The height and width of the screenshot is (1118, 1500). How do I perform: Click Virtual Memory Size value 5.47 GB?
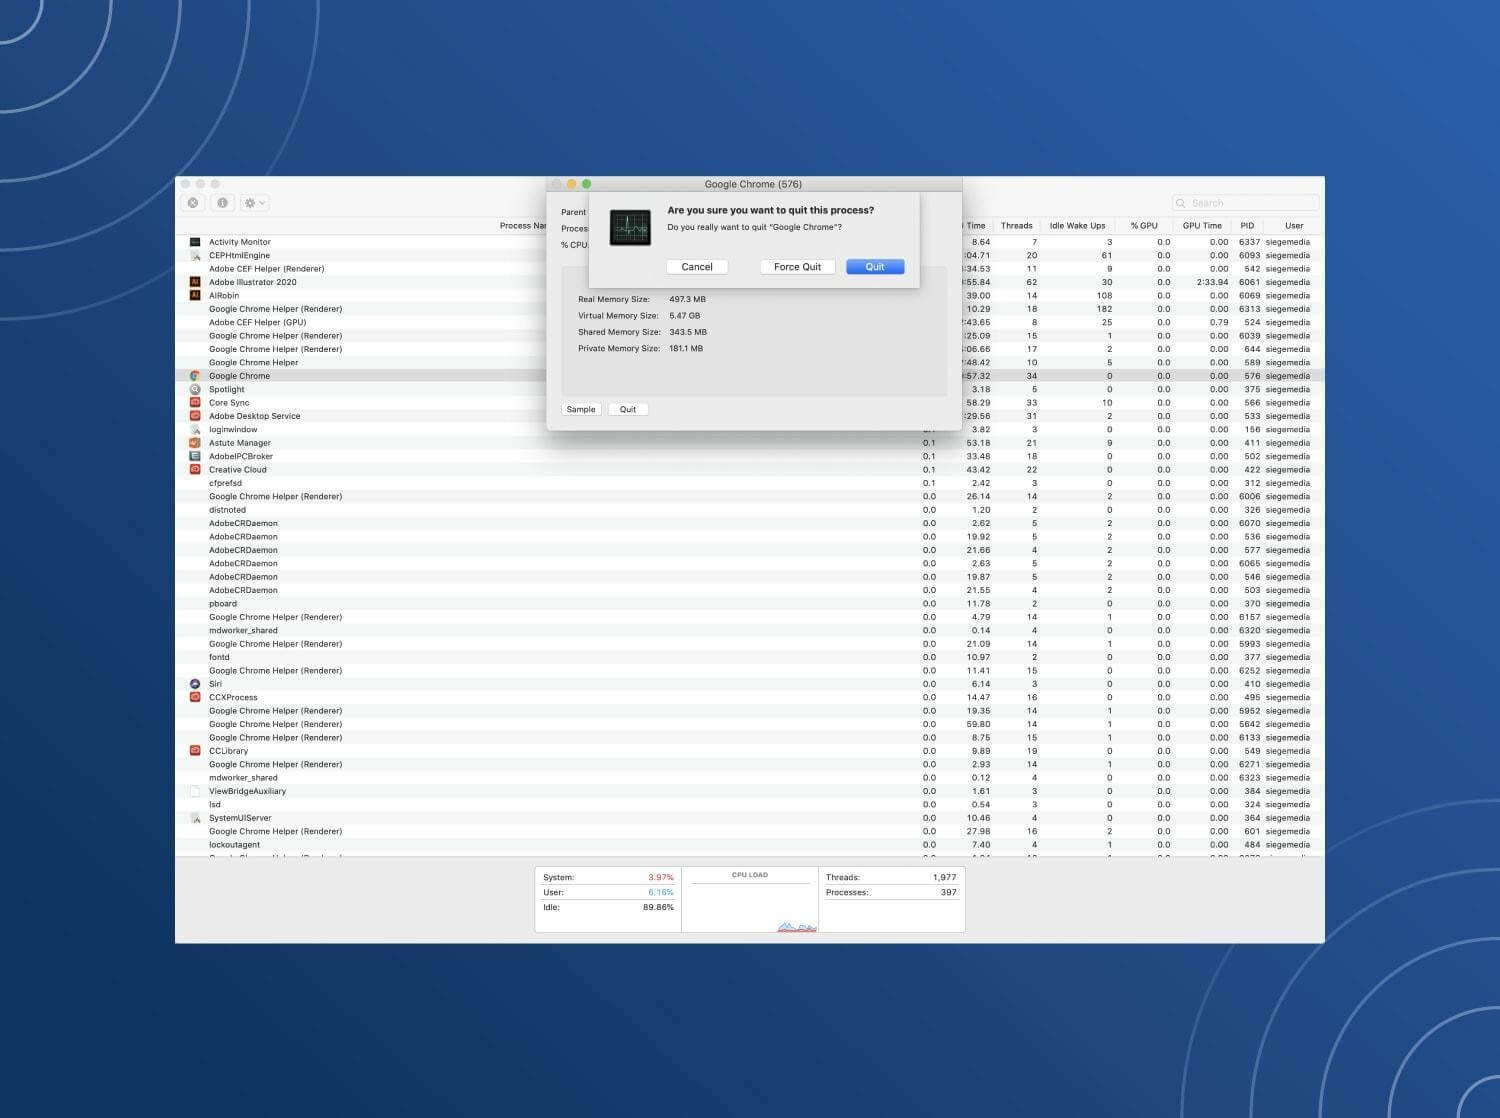684,316
